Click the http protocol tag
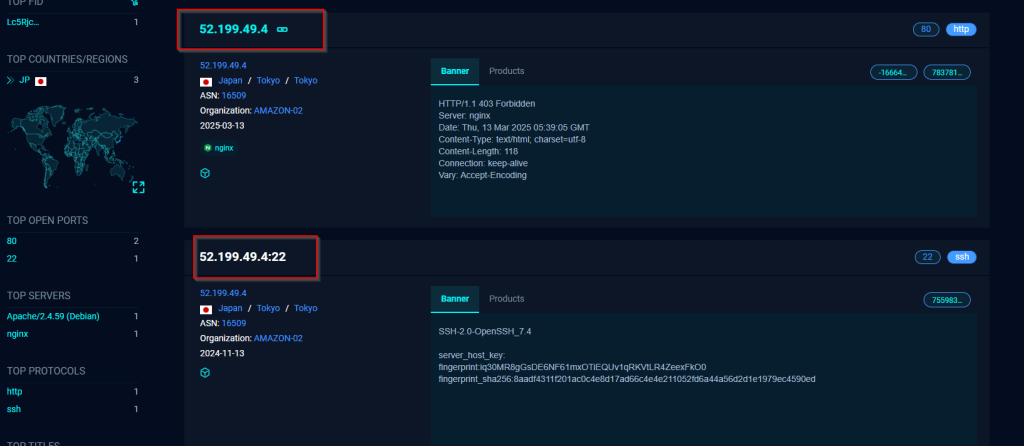 click(961, 29)
